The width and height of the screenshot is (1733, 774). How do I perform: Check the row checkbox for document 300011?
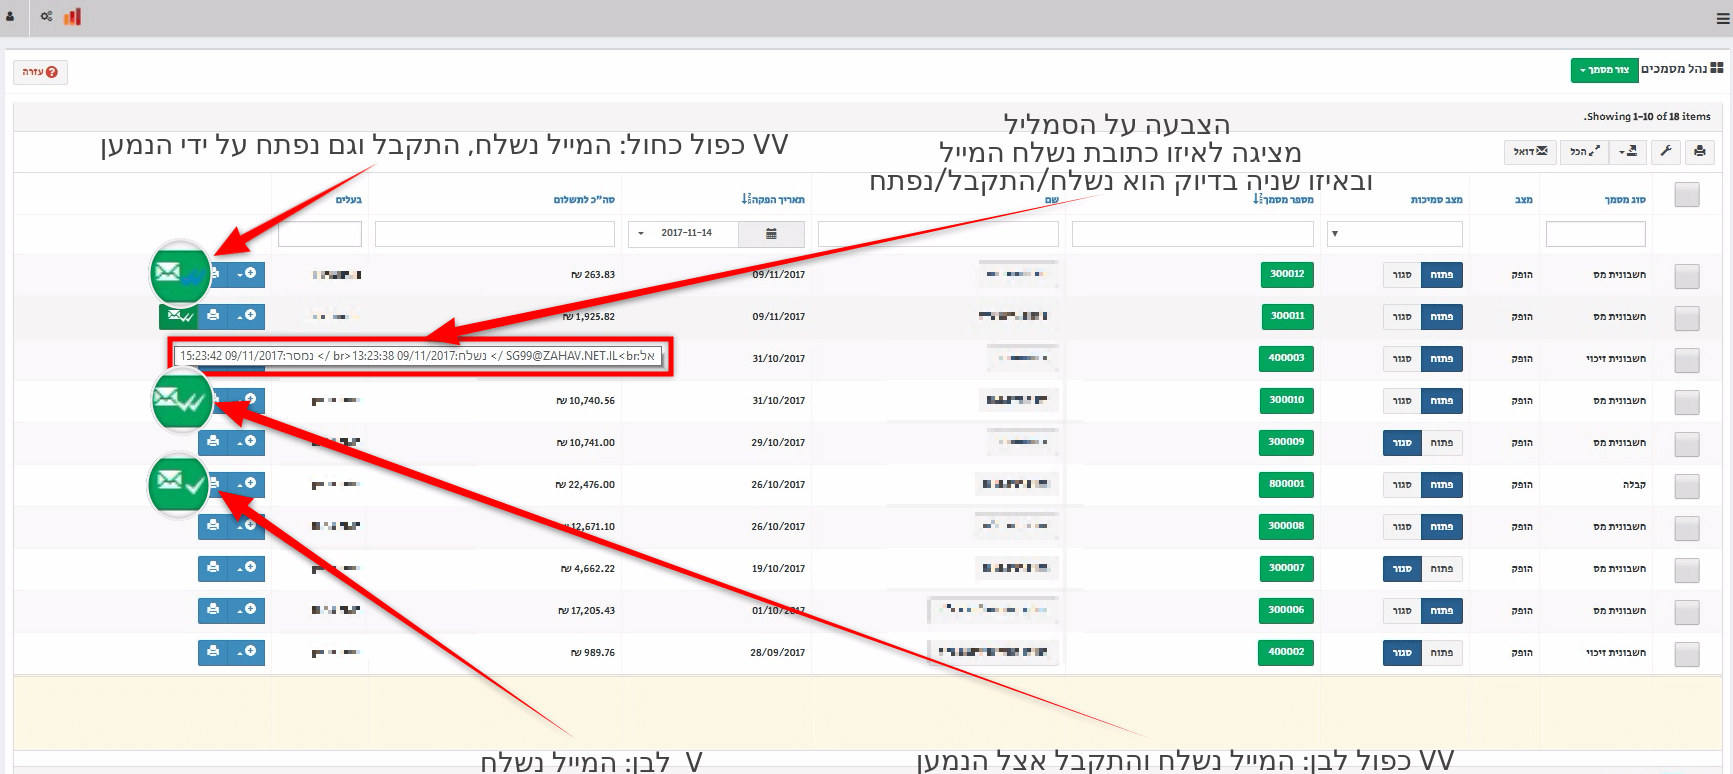pos(1687,318)
